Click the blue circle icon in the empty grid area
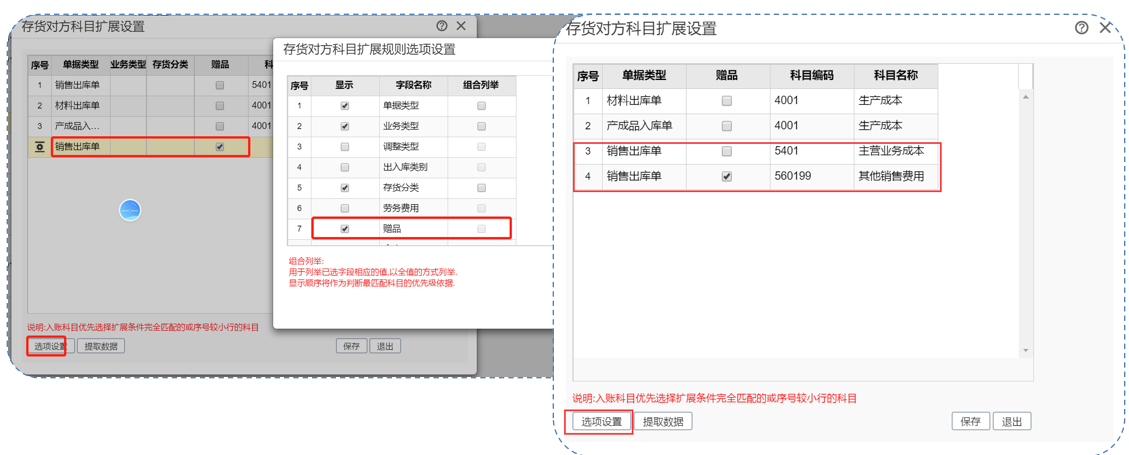Viewport: 1129px width, 455px height. click(130, 210)
